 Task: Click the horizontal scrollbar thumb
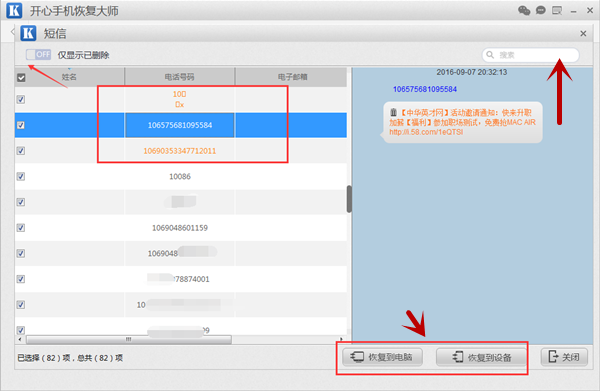(129, 339)
